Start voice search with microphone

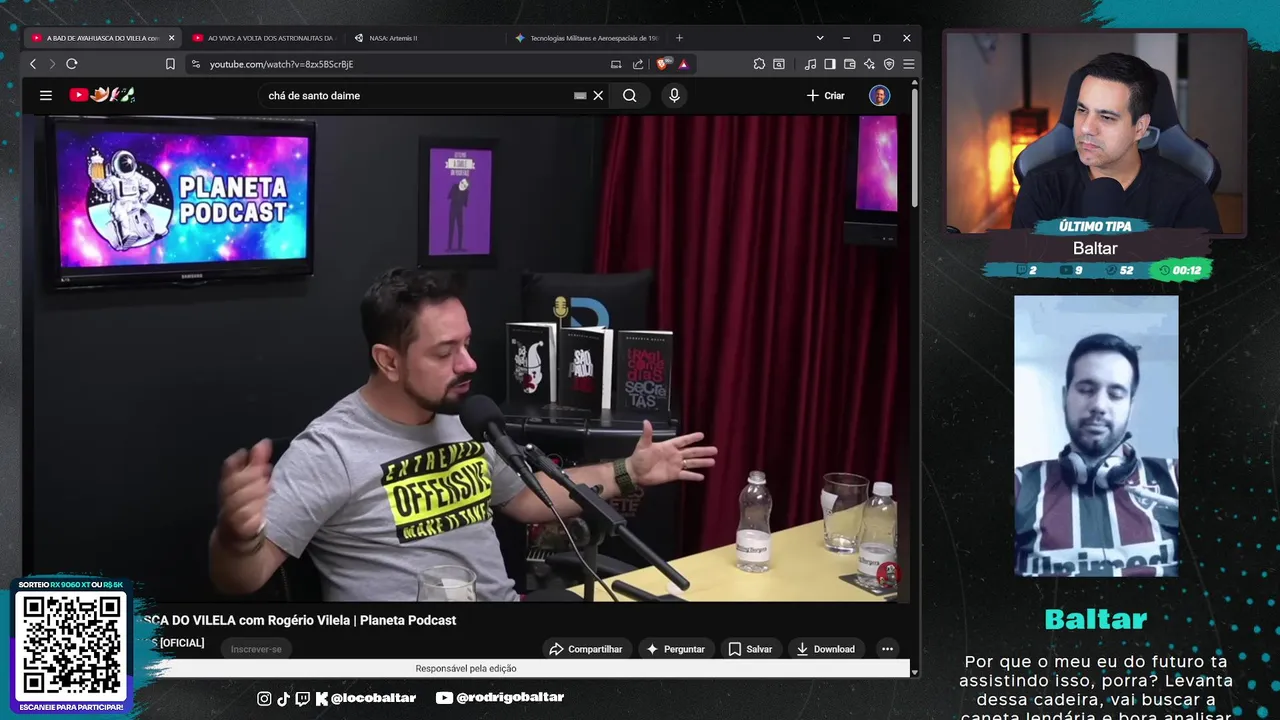tap(674, 96)
